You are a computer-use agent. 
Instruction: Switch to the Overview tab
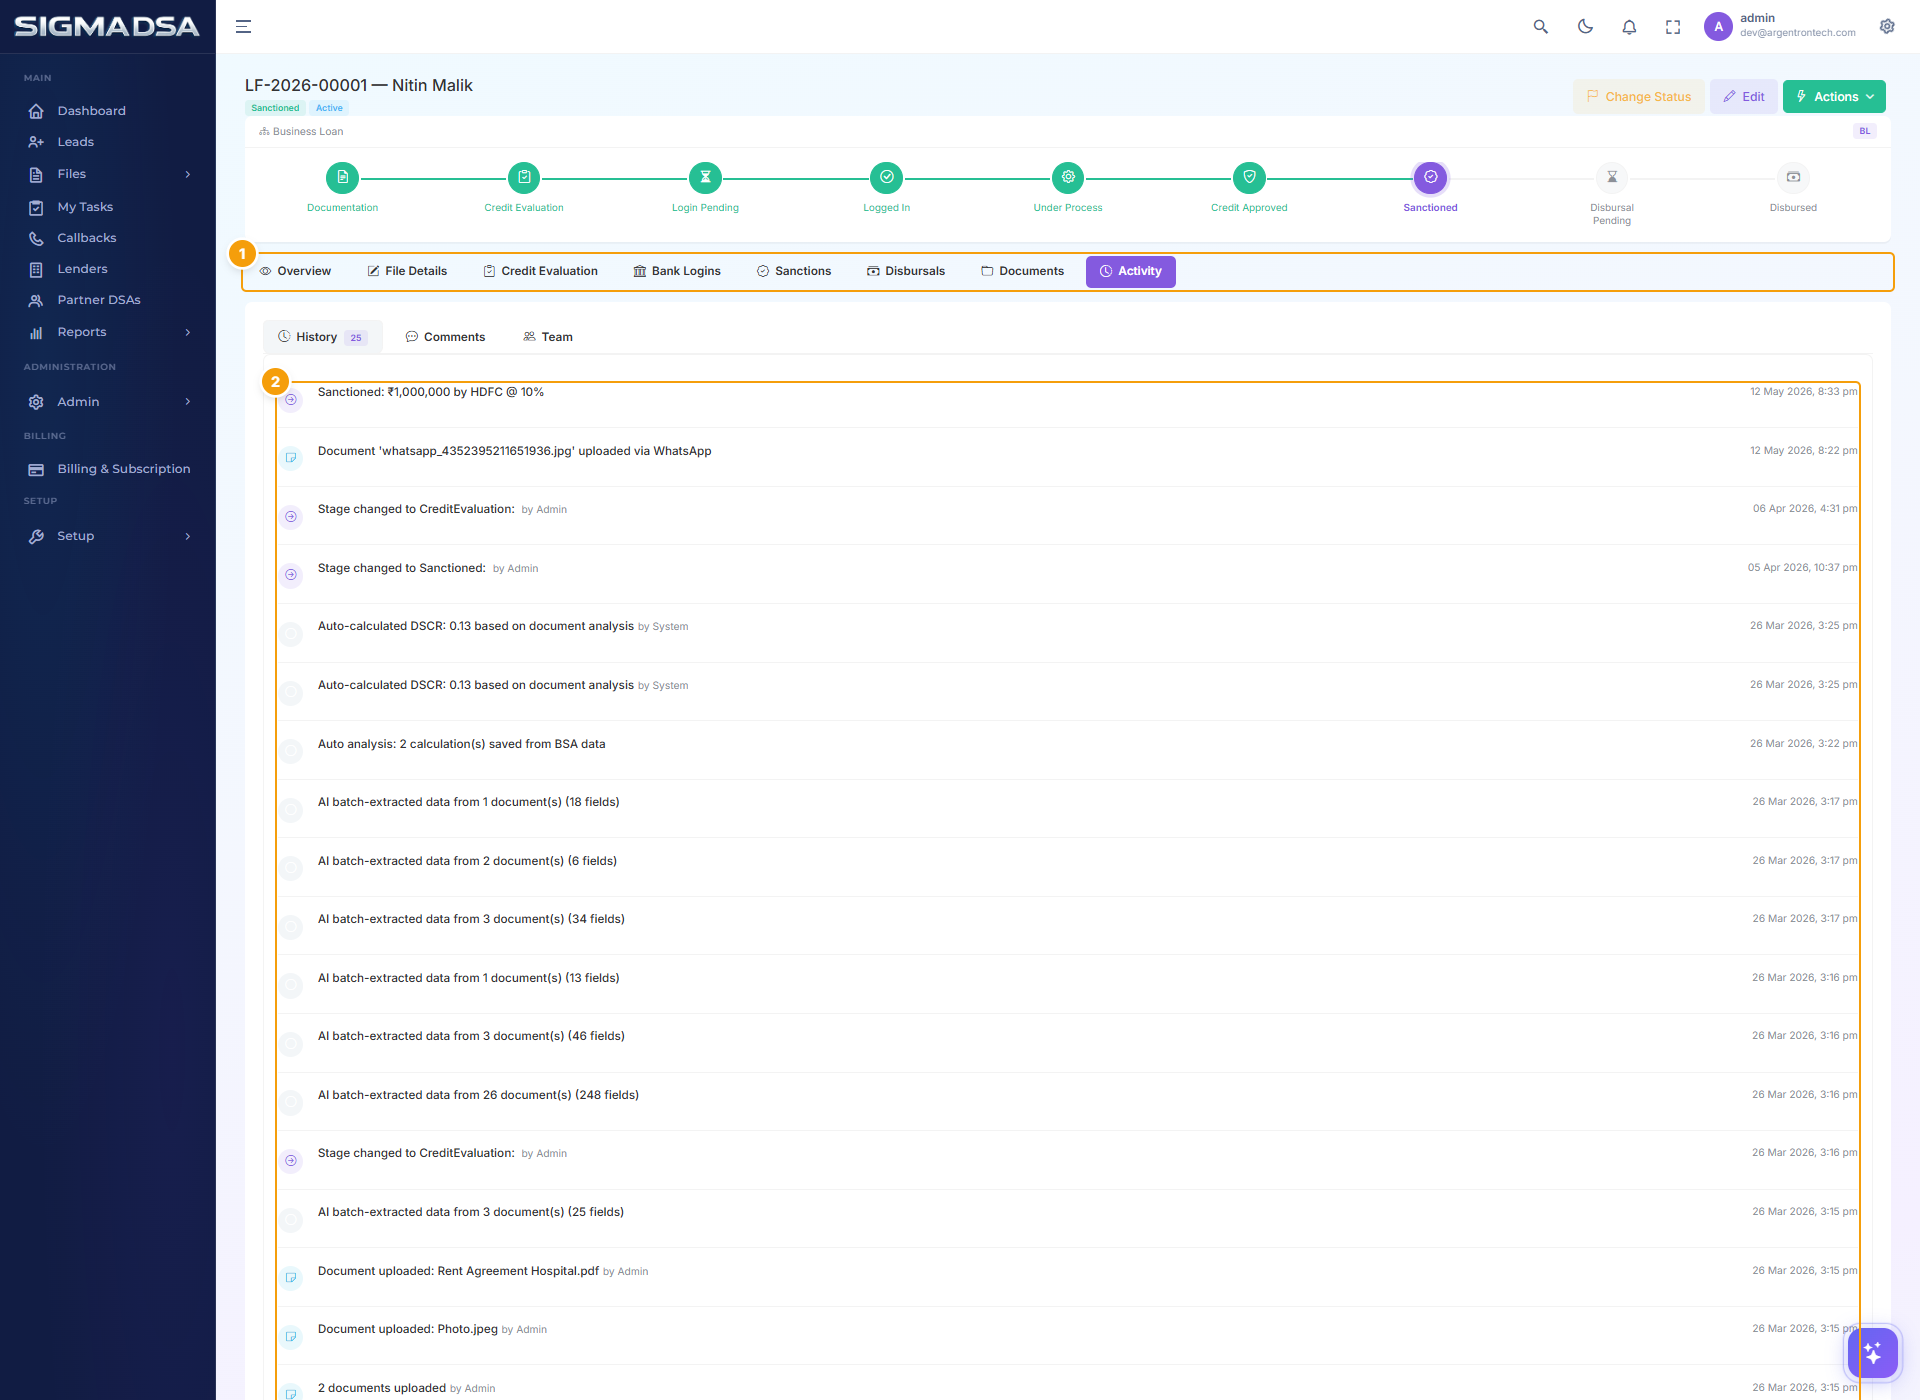tap(295, 271)
